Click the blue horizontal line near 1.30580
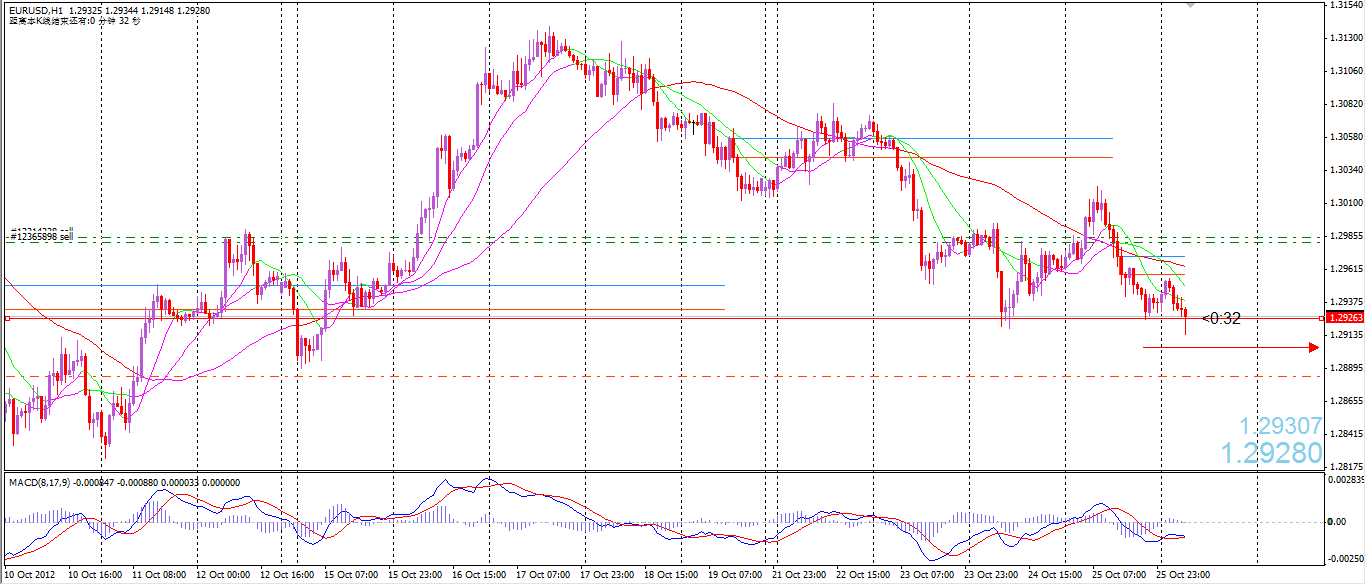Screen dimensions: 1366x585 pos(923,138)
